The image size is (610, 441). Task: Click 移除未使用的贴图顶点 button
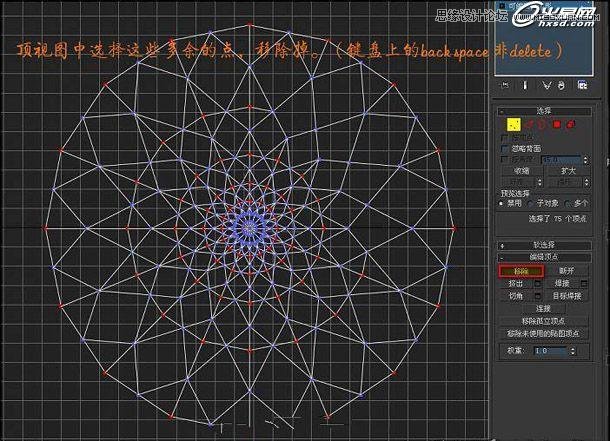[x=543, y=333]
